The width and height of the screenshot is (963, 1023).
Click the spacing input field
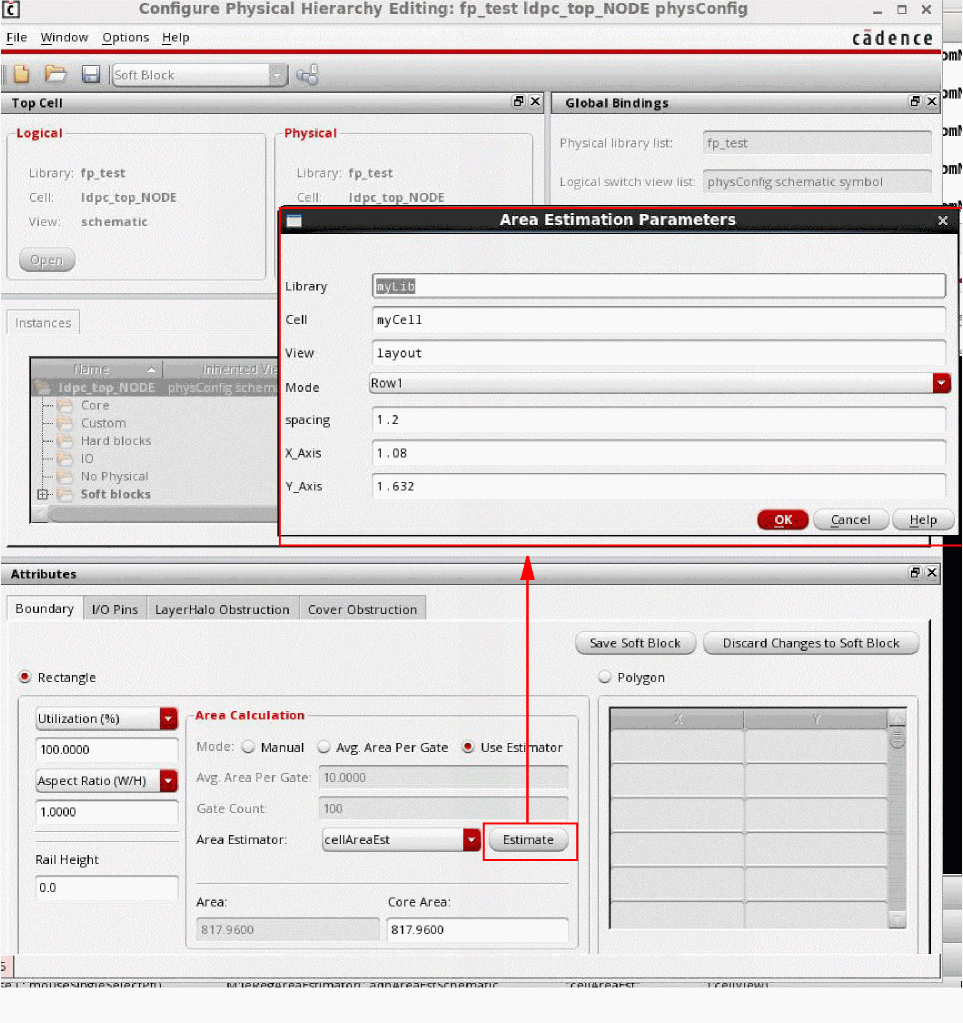coord(658,420)
